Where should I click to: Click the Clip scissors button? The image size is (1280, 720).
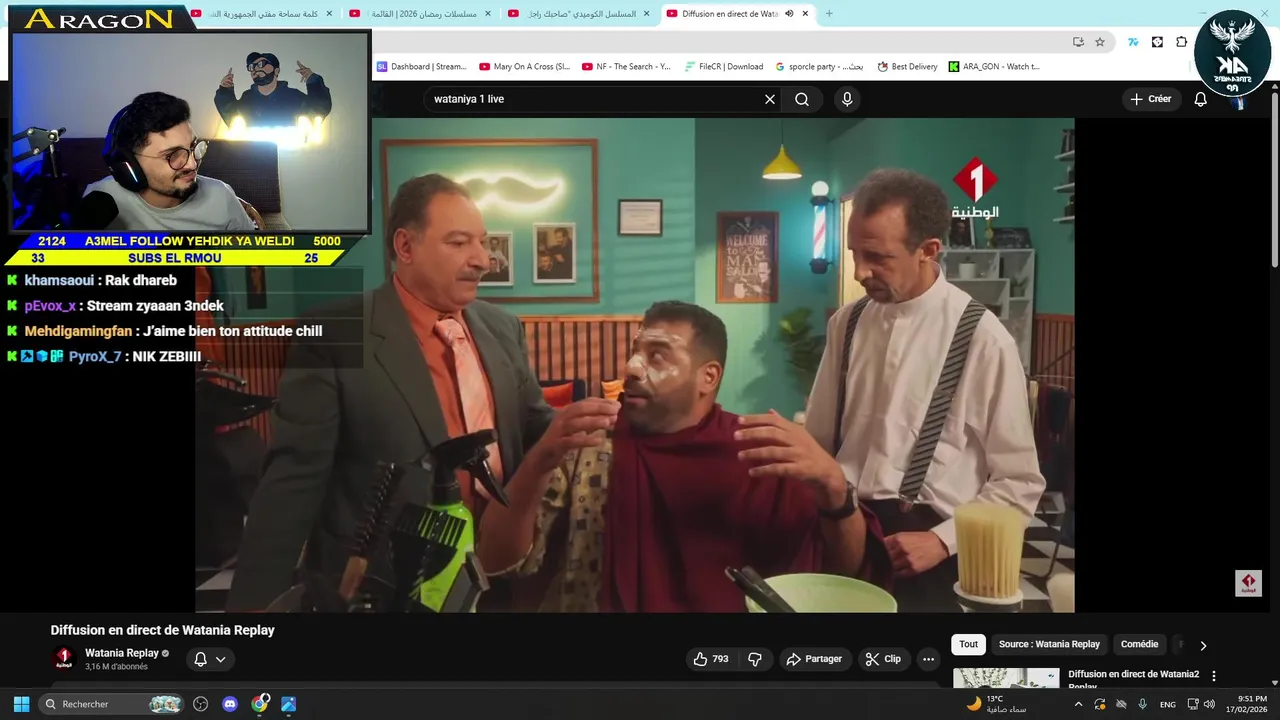883,659
